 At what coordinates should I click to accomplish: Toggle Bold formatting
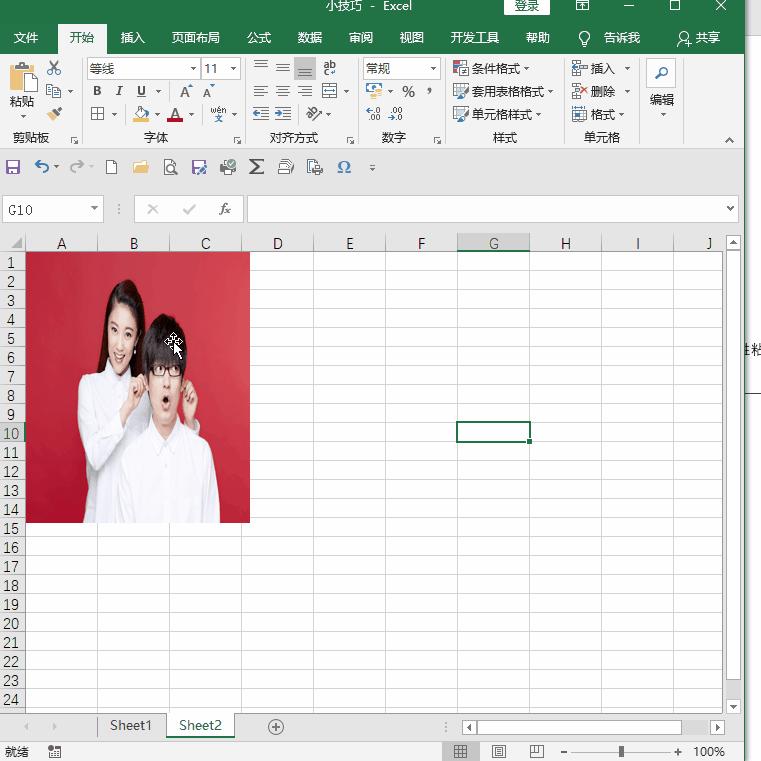[97, 91]
